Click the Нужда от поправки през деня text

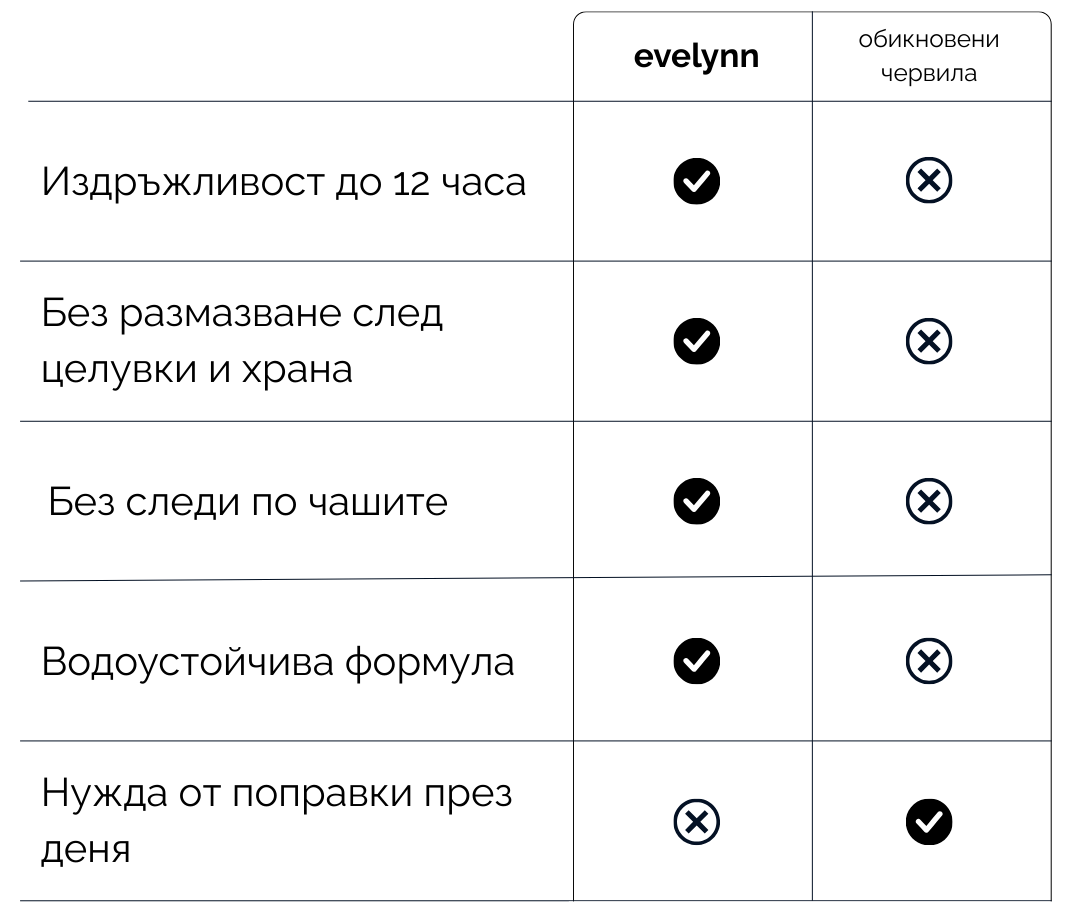pyautogui.click(x=276, y=821)
